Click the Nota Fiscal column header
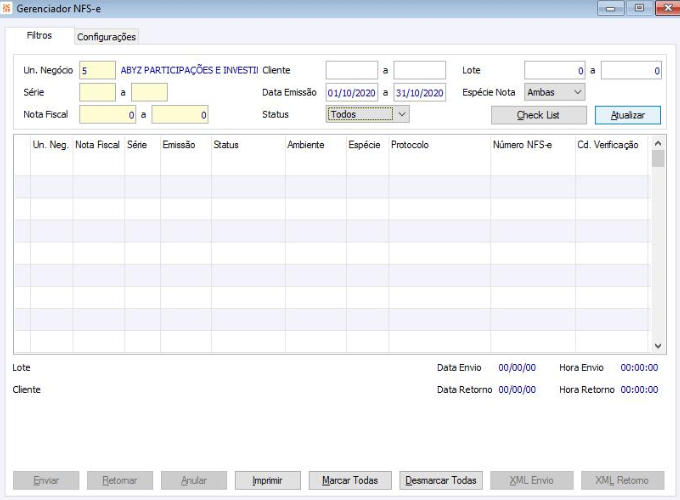Viewport: 680px width, 500px height. click(x=98, y=145)
